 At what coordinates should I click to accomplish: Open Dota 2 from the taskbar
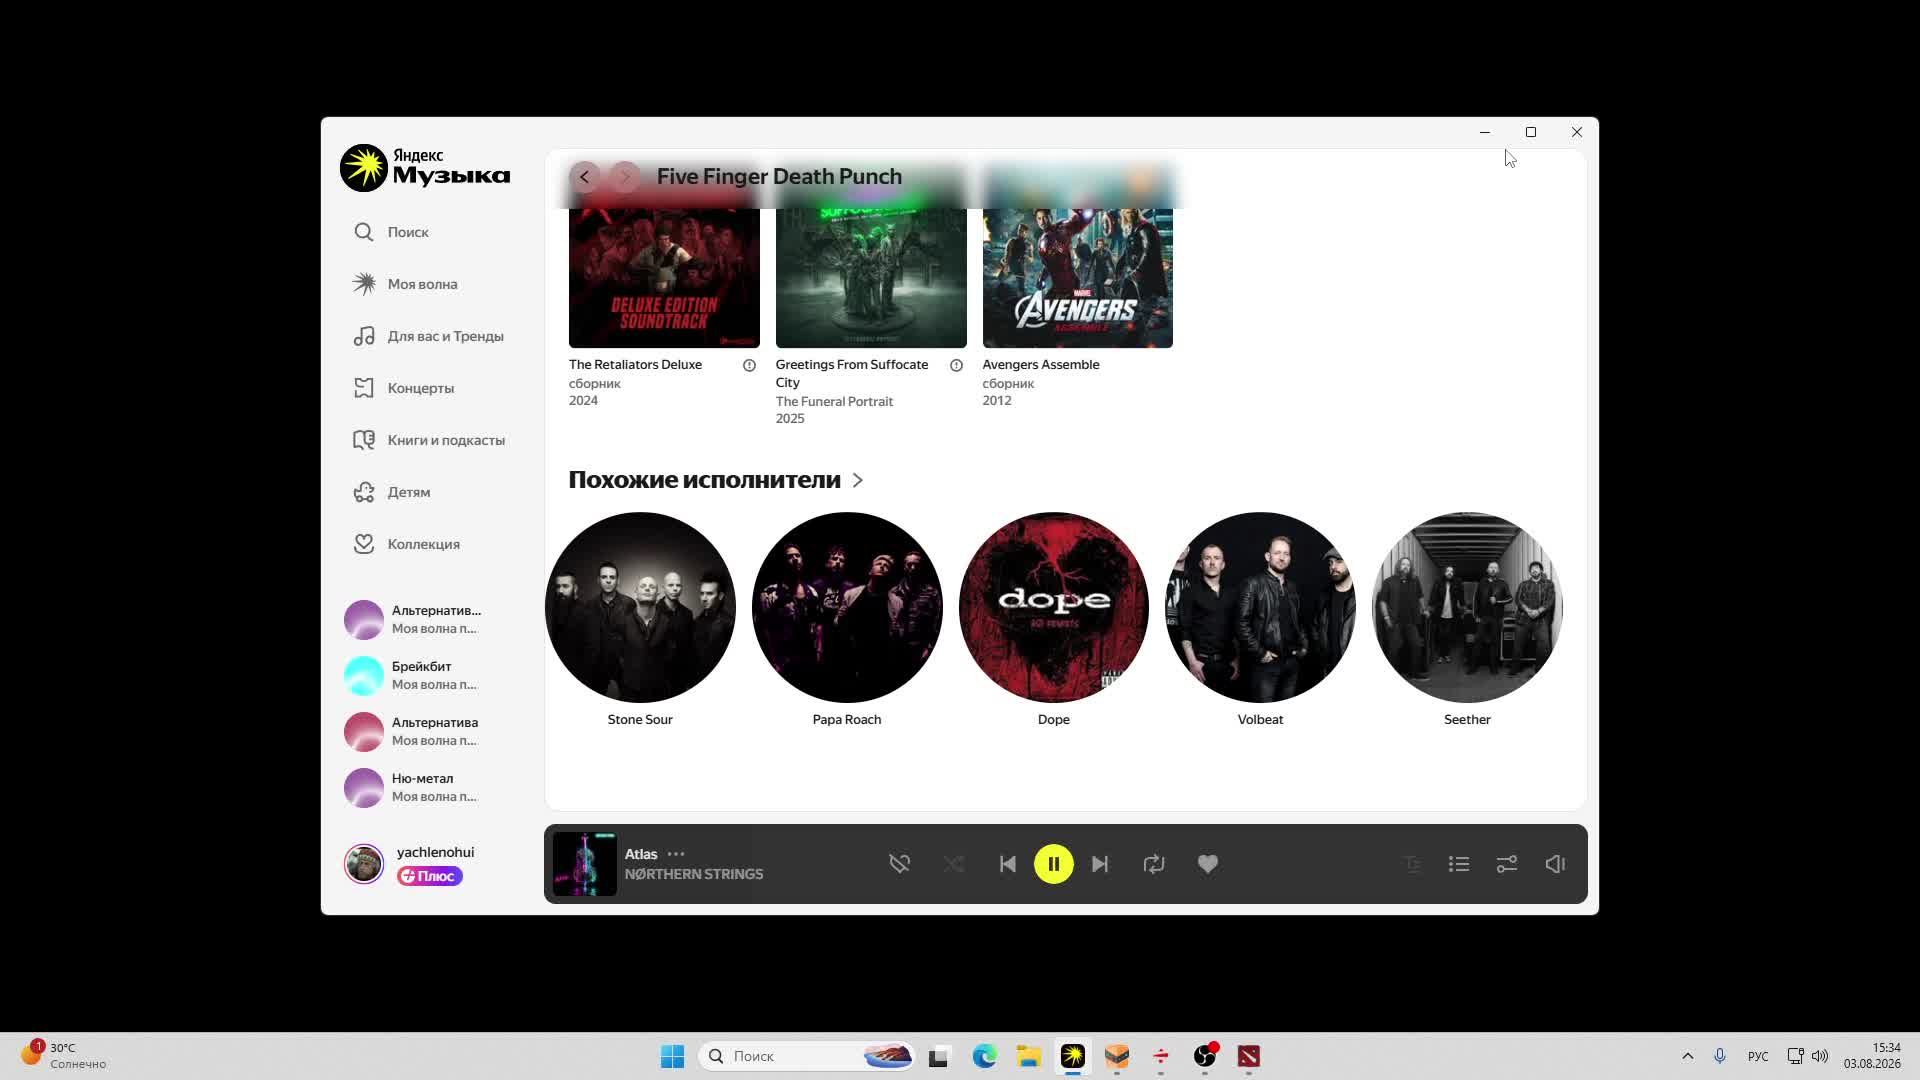1249,1056
